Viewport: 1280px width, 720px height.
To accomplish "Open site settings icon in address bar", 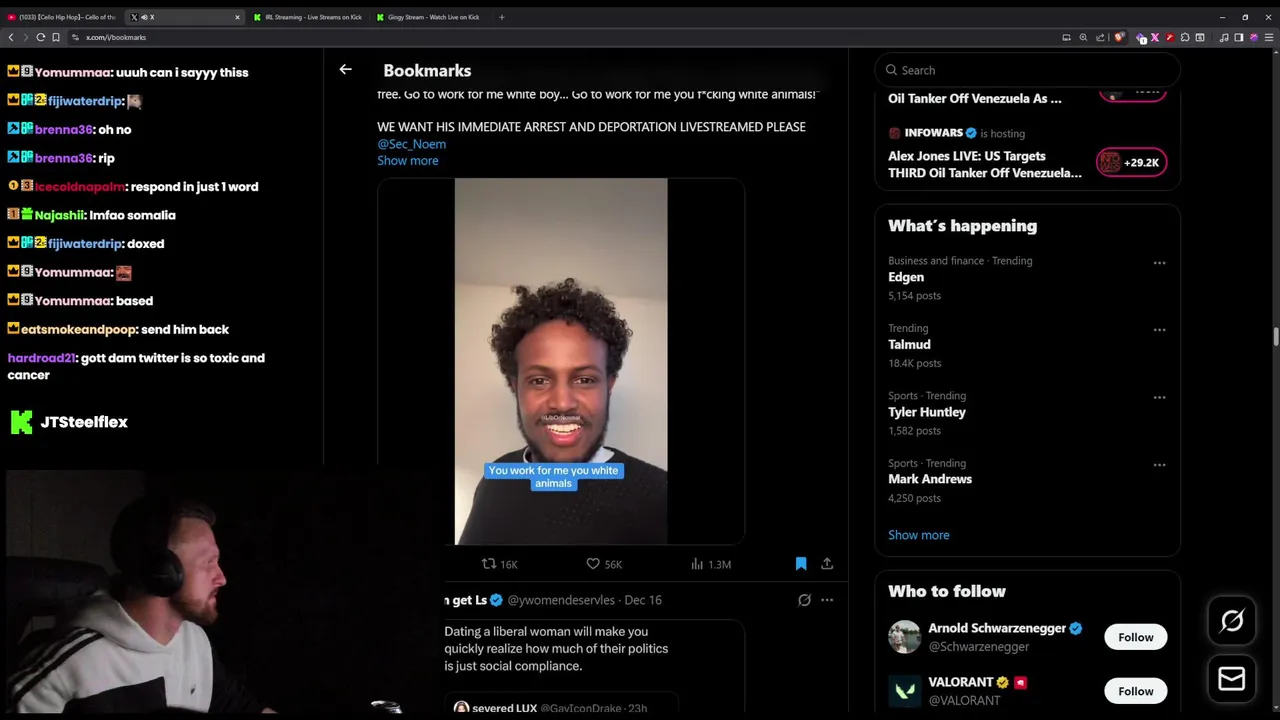I will [75, 37].
